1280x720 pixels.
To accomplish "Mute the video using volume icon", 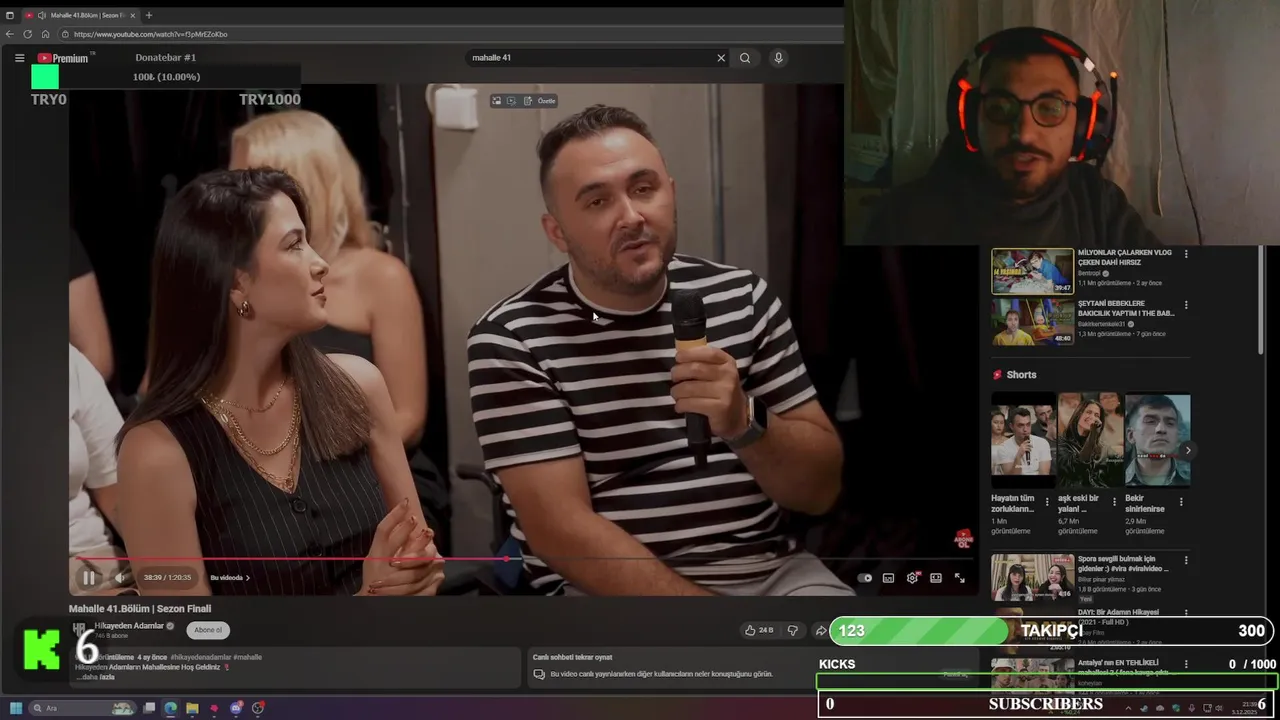I will [x=120, y=577].
